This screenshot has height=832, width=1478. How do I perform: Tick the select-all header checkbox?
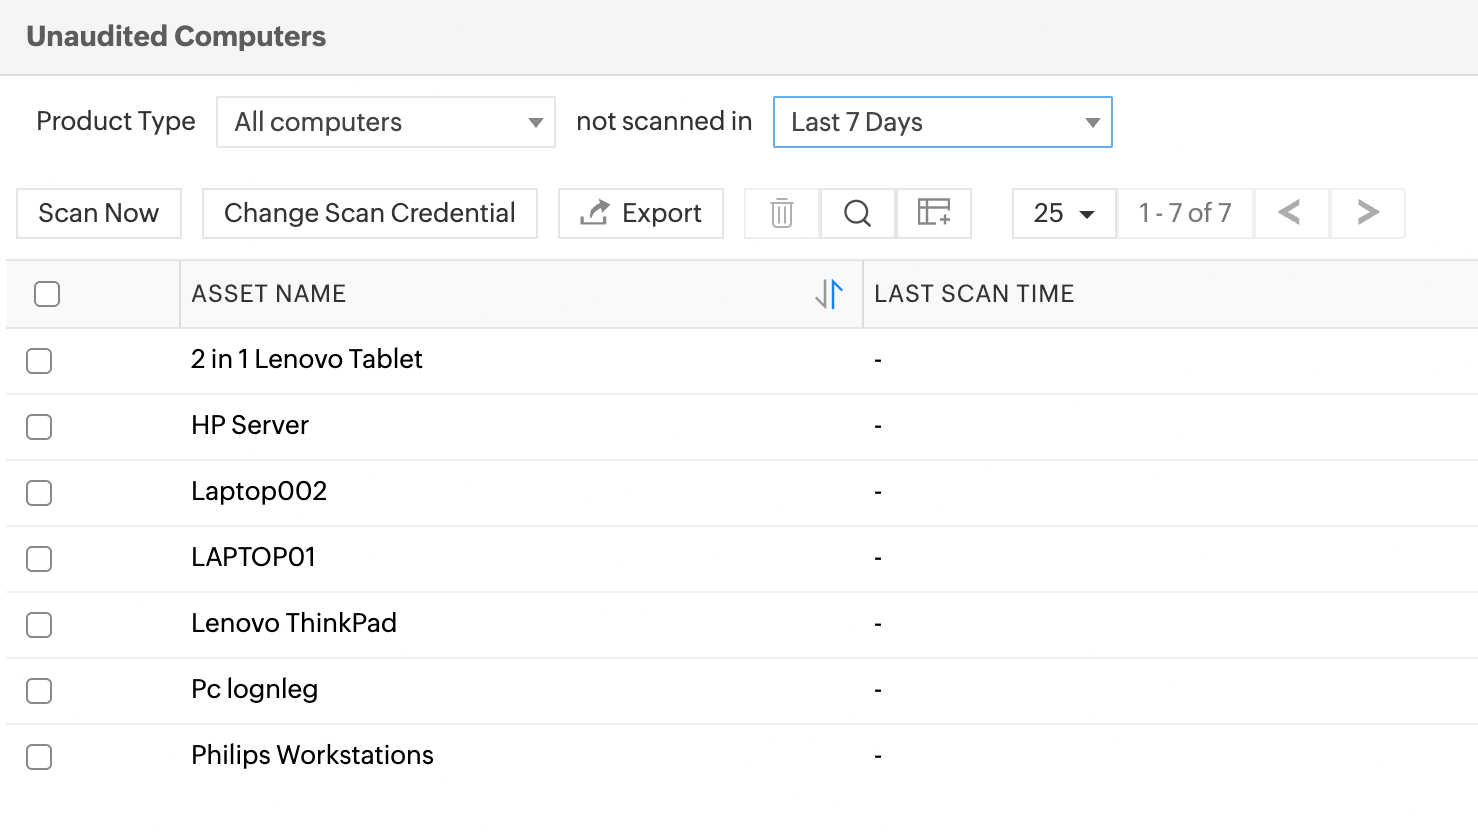47,294
